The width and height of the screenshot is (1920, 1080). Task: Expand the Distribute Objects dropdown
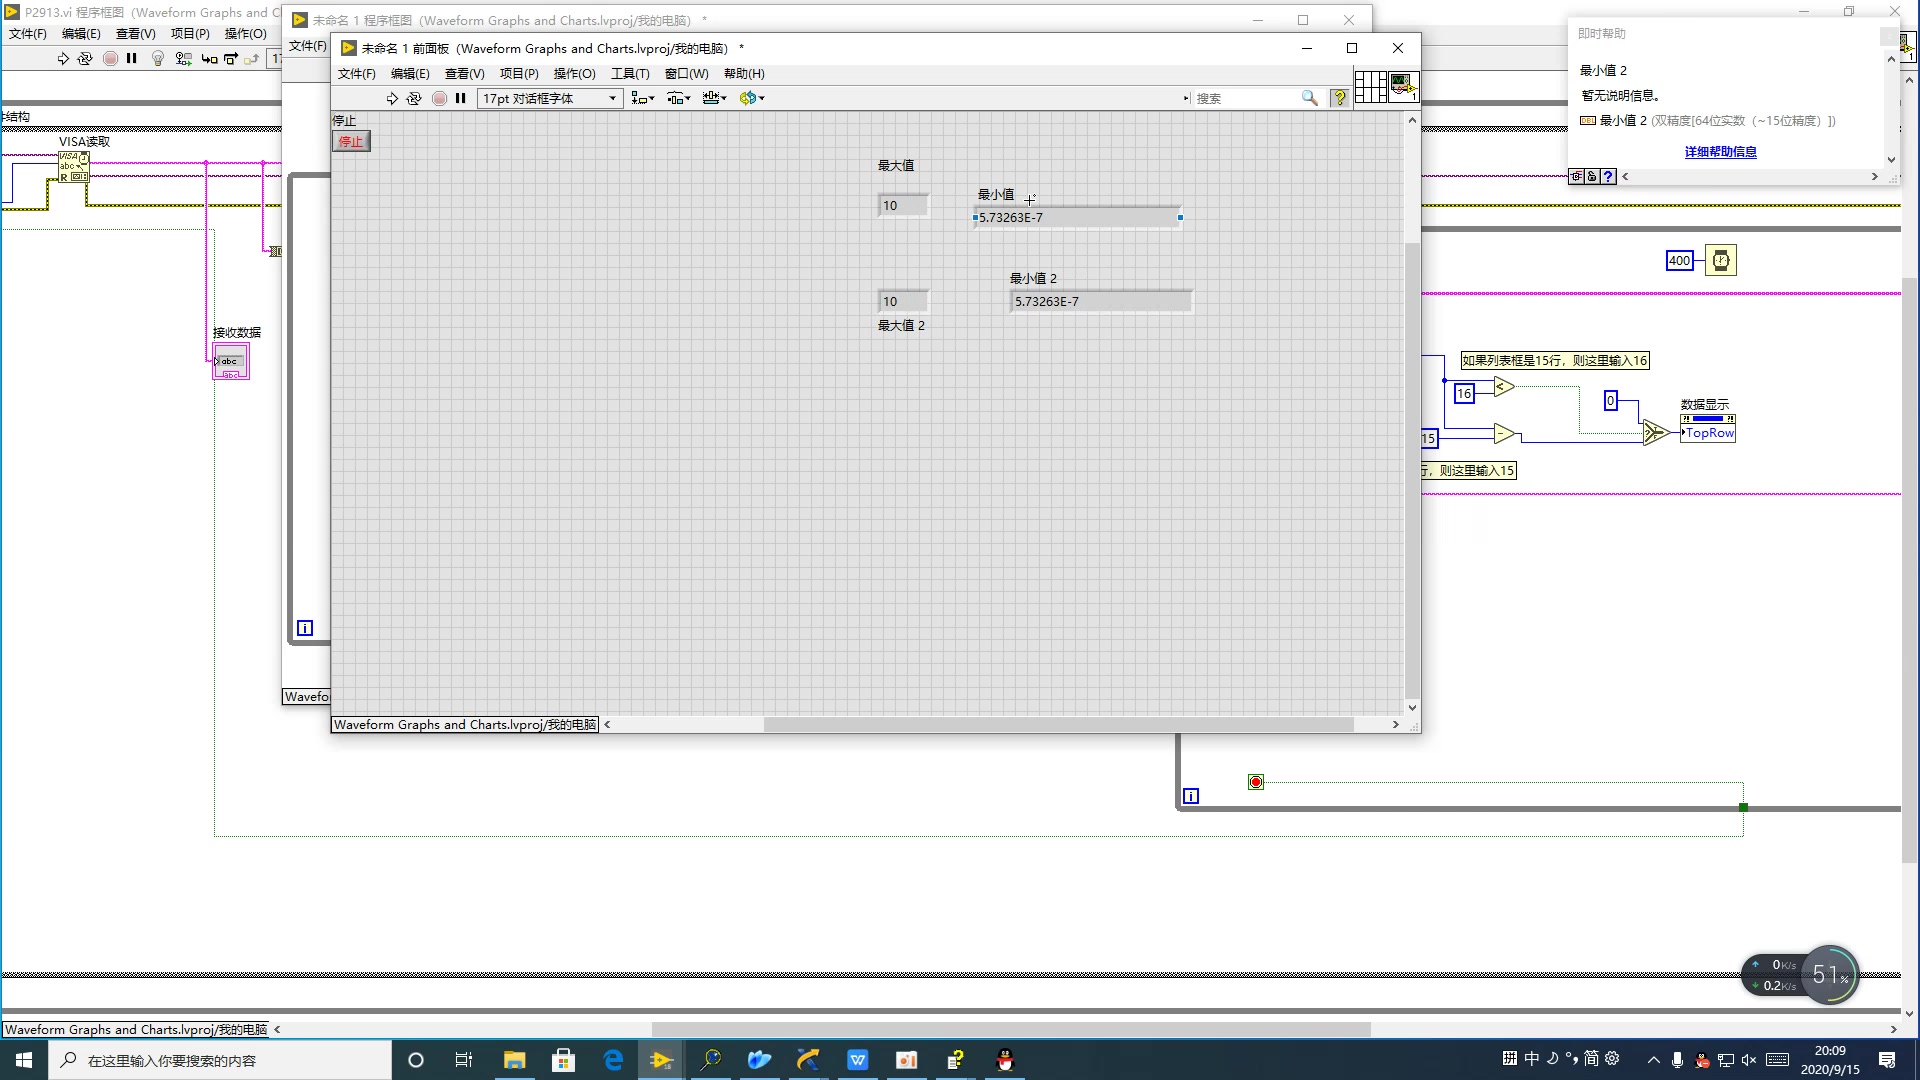click(x=679, y=98)
